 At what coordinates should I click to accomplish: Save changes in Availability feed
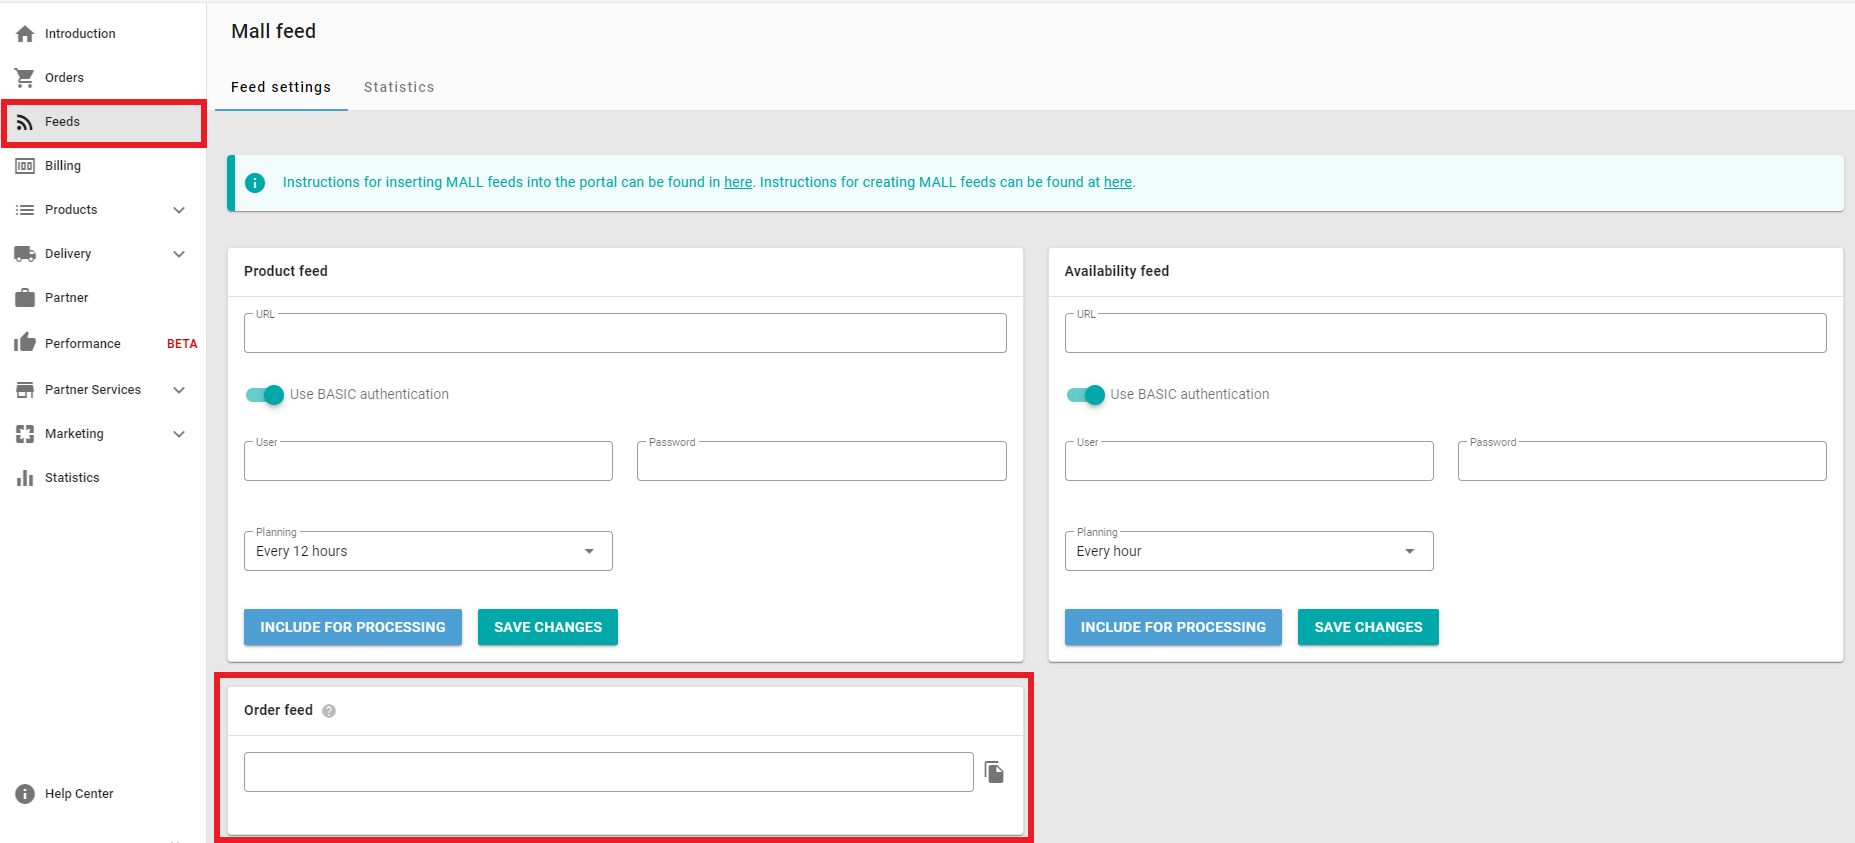[1368, 627]
